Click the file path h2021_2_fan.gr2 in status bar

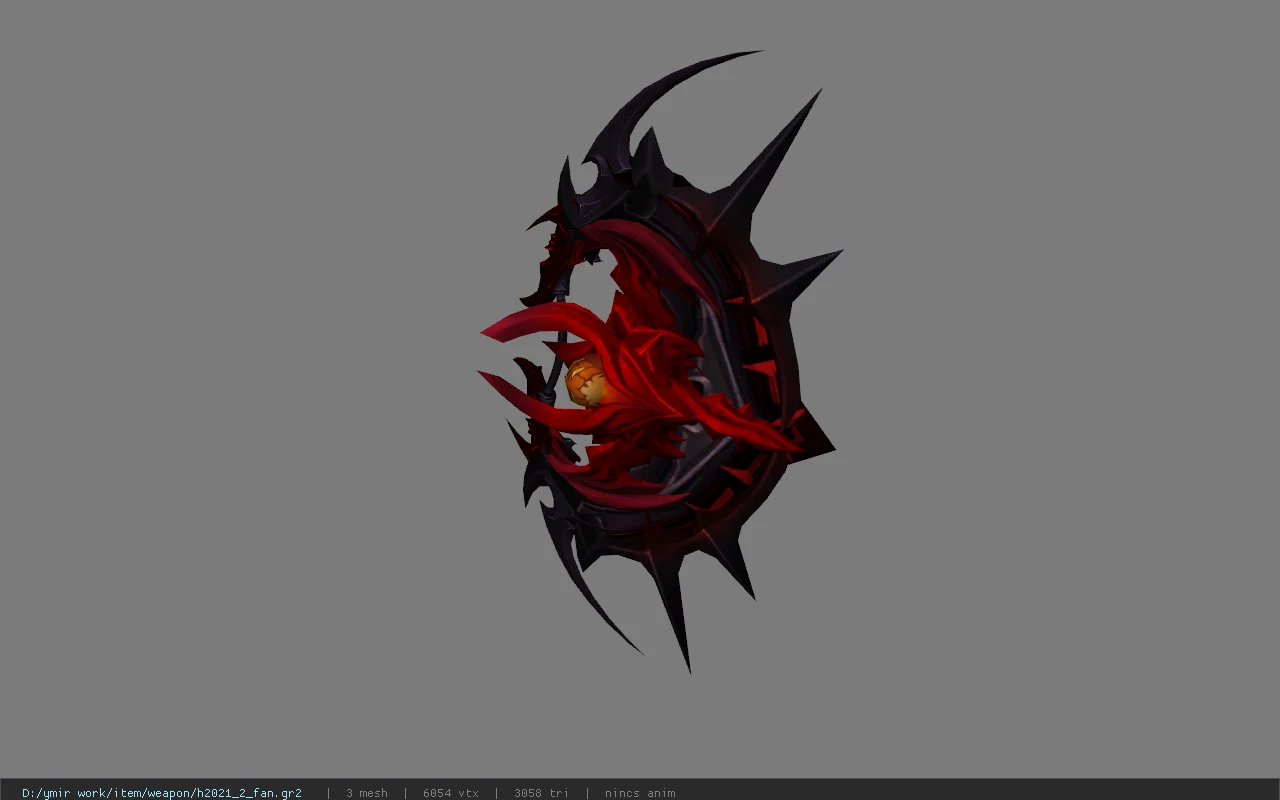click(x=162, y=793)
